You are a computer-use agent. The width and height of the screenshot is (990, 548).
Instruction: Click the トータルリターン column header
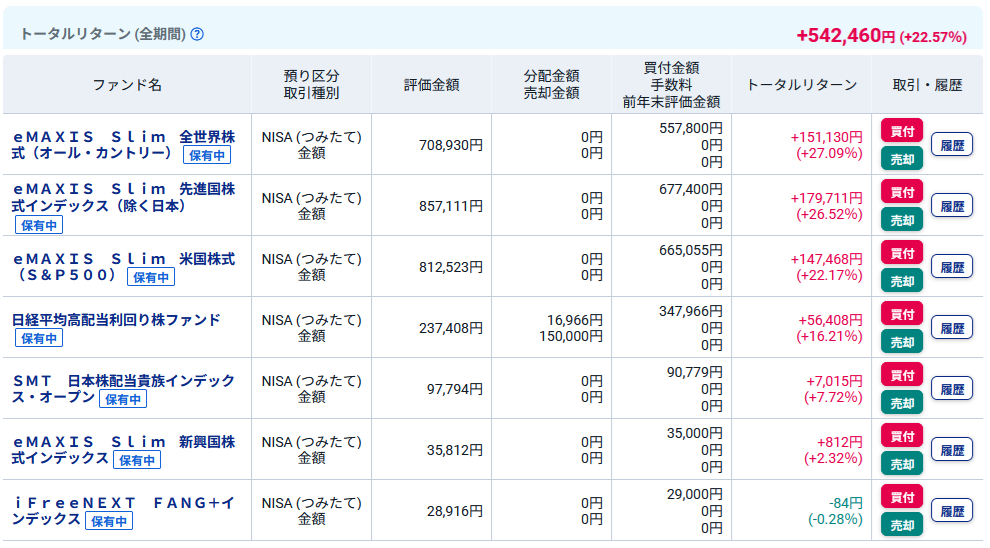tap(802, 85)
